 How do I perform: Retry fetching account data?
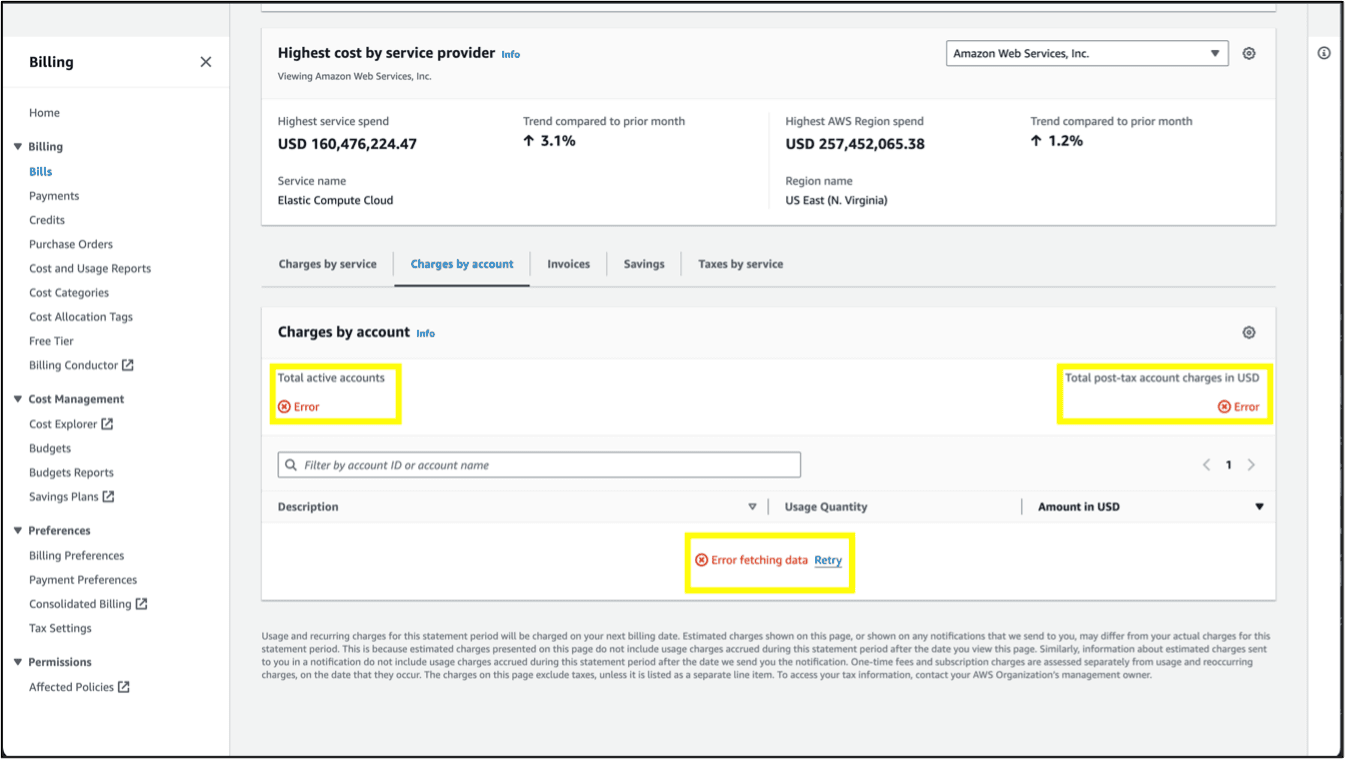[828, 560]
